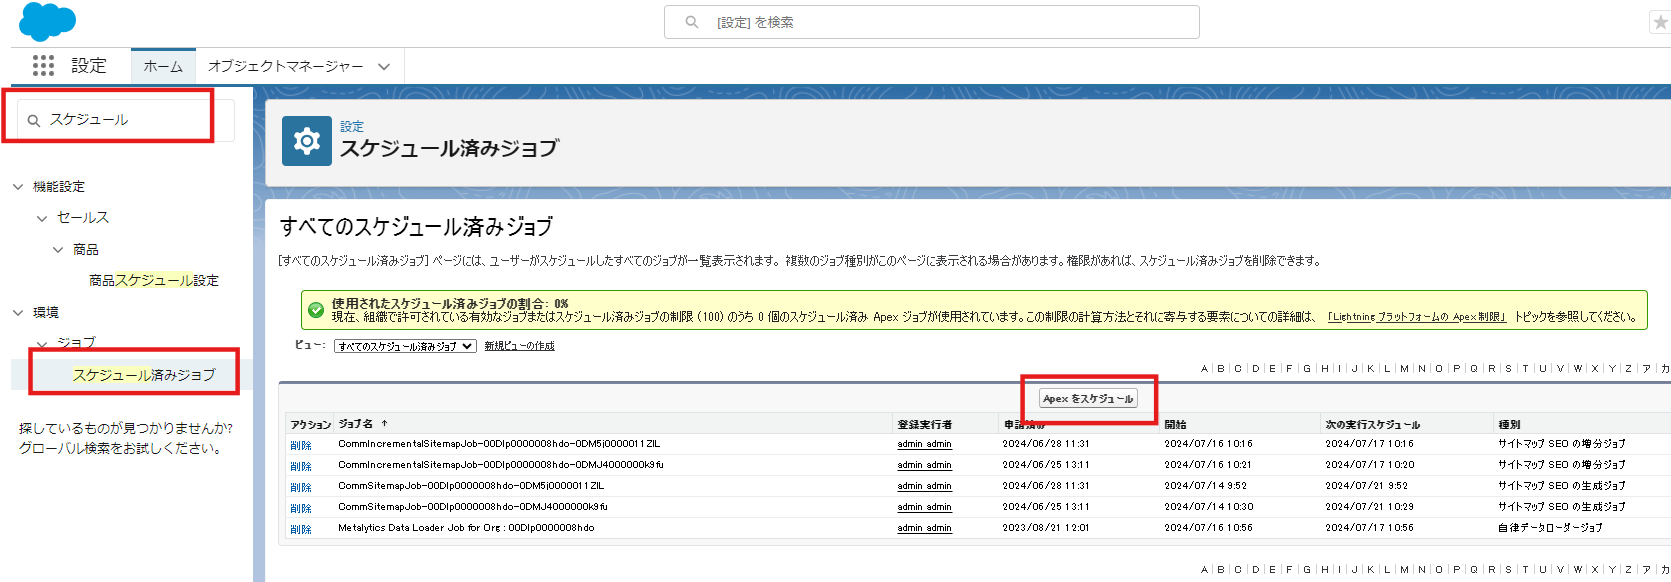
Task: Click in the global [設定] を検索 field
Action: (x=931, y=22)
